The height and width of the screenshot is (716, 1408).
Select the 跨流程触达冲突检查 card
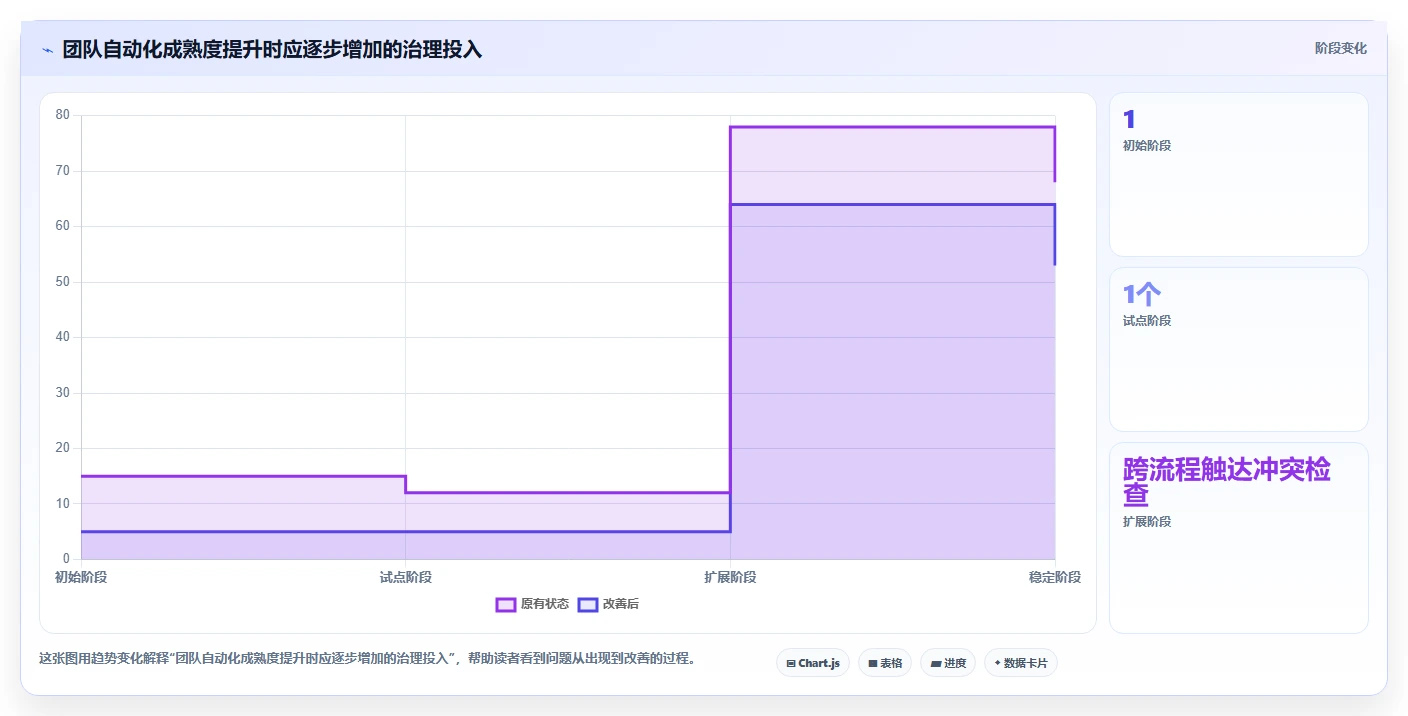1238,538
